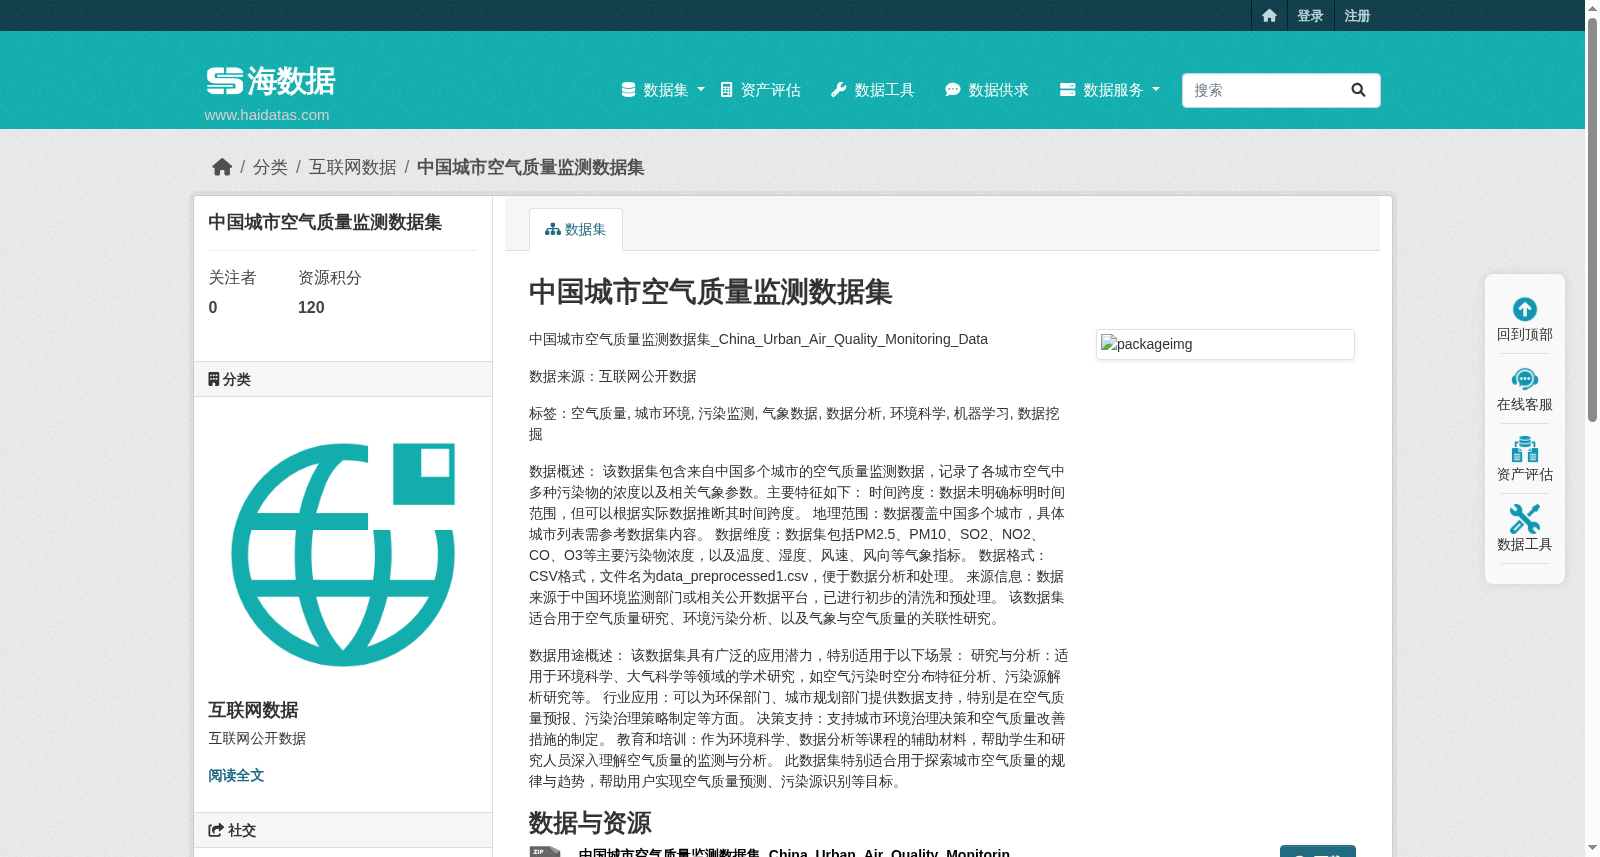Open 资产评估 in navigation bar
The image size is (1600, 857).
[761, 90]
